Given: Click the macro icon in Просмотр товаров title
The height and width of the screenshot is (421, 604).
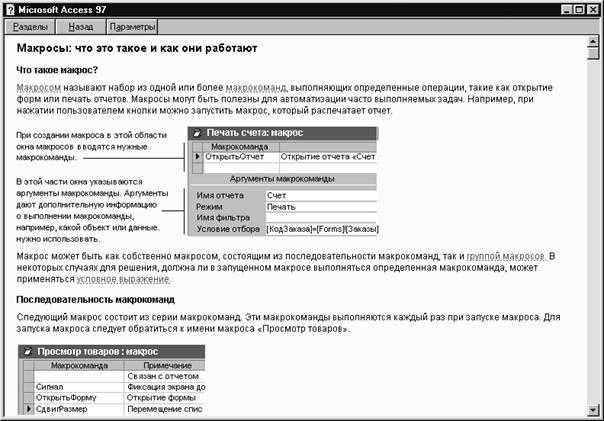Looking at the screenshot, I should 27,352.
